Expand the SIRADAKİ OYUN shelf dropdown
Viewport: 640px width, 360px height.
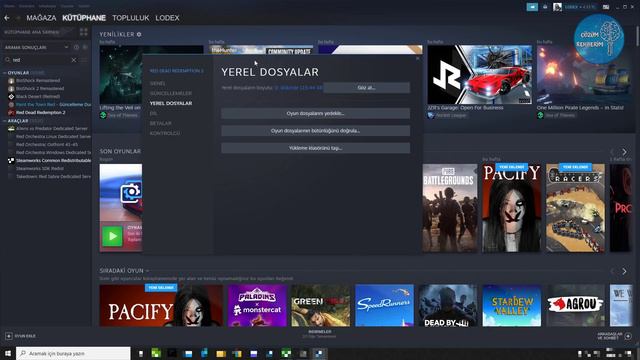point(147,271)
